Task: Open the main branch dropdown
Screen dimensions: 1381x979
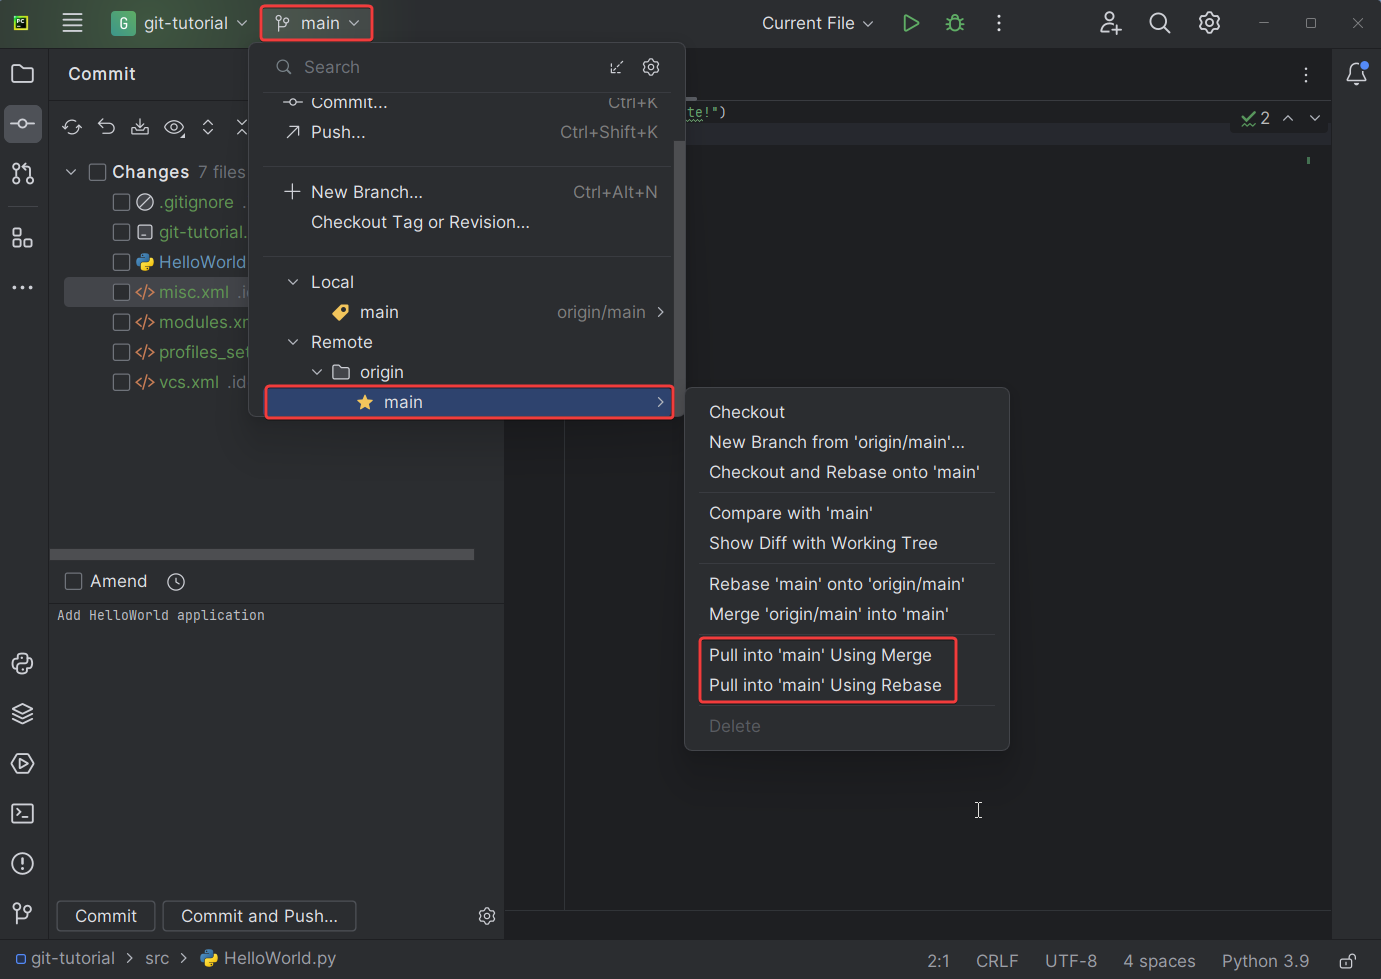Action: point(317,23)
